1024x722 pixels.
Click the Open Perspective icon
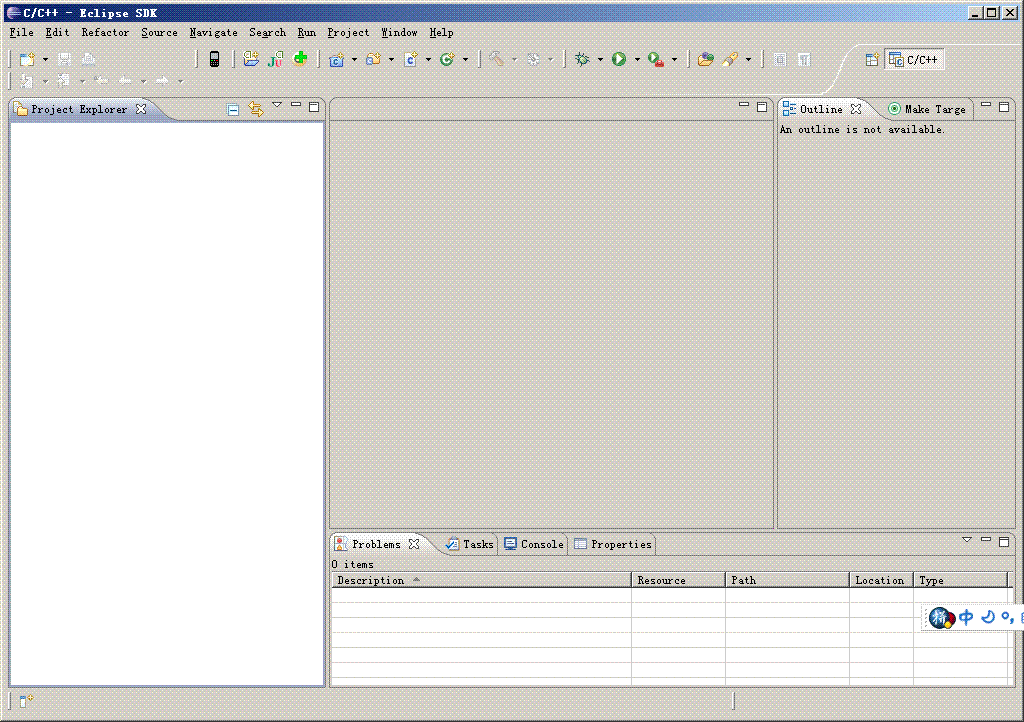click(x=872, y=59)
